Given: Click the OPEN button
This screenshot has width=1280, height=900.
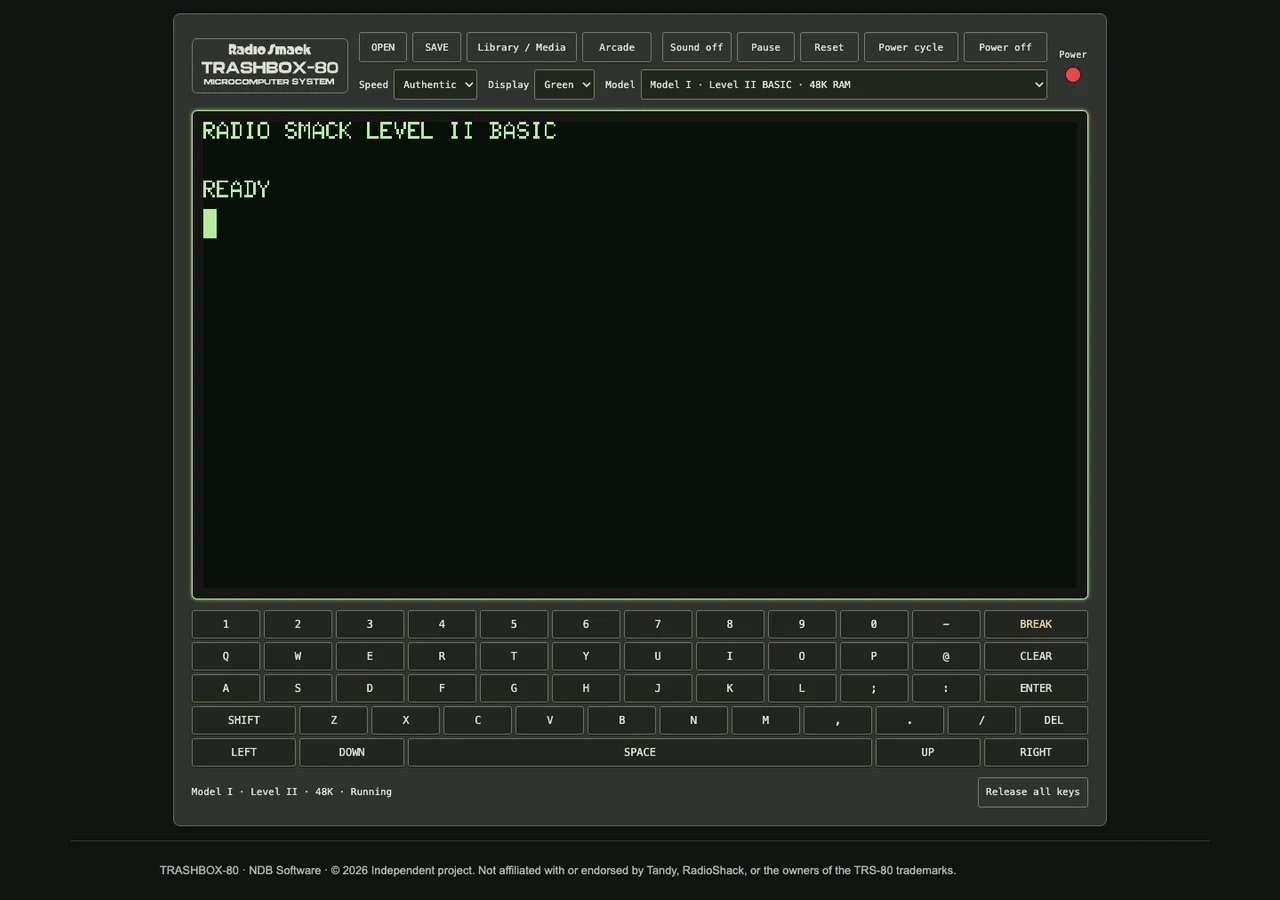Looking at the screenshot, I should pos(383,47).
